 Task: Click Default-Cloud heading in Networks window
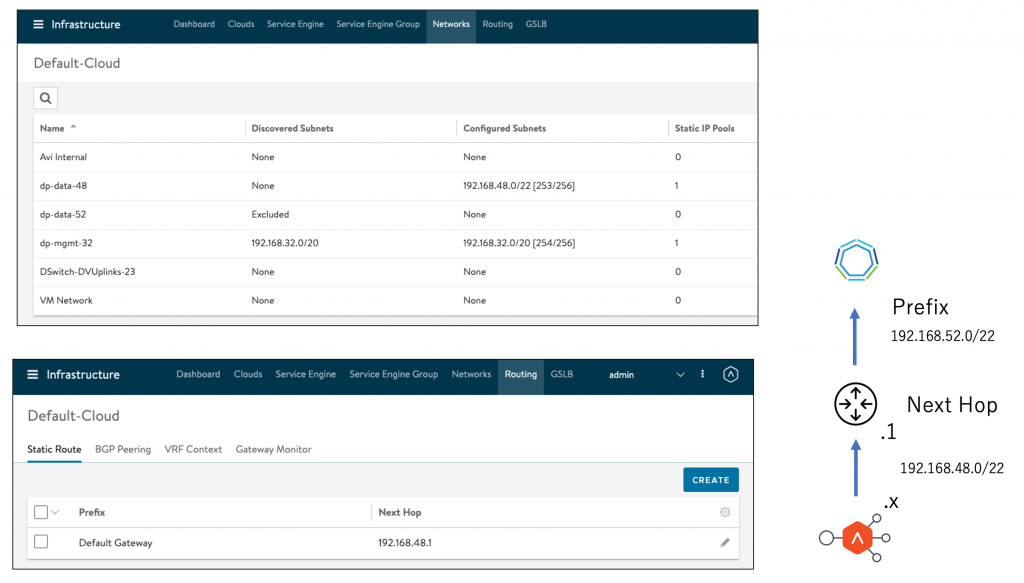pos(77,63)
